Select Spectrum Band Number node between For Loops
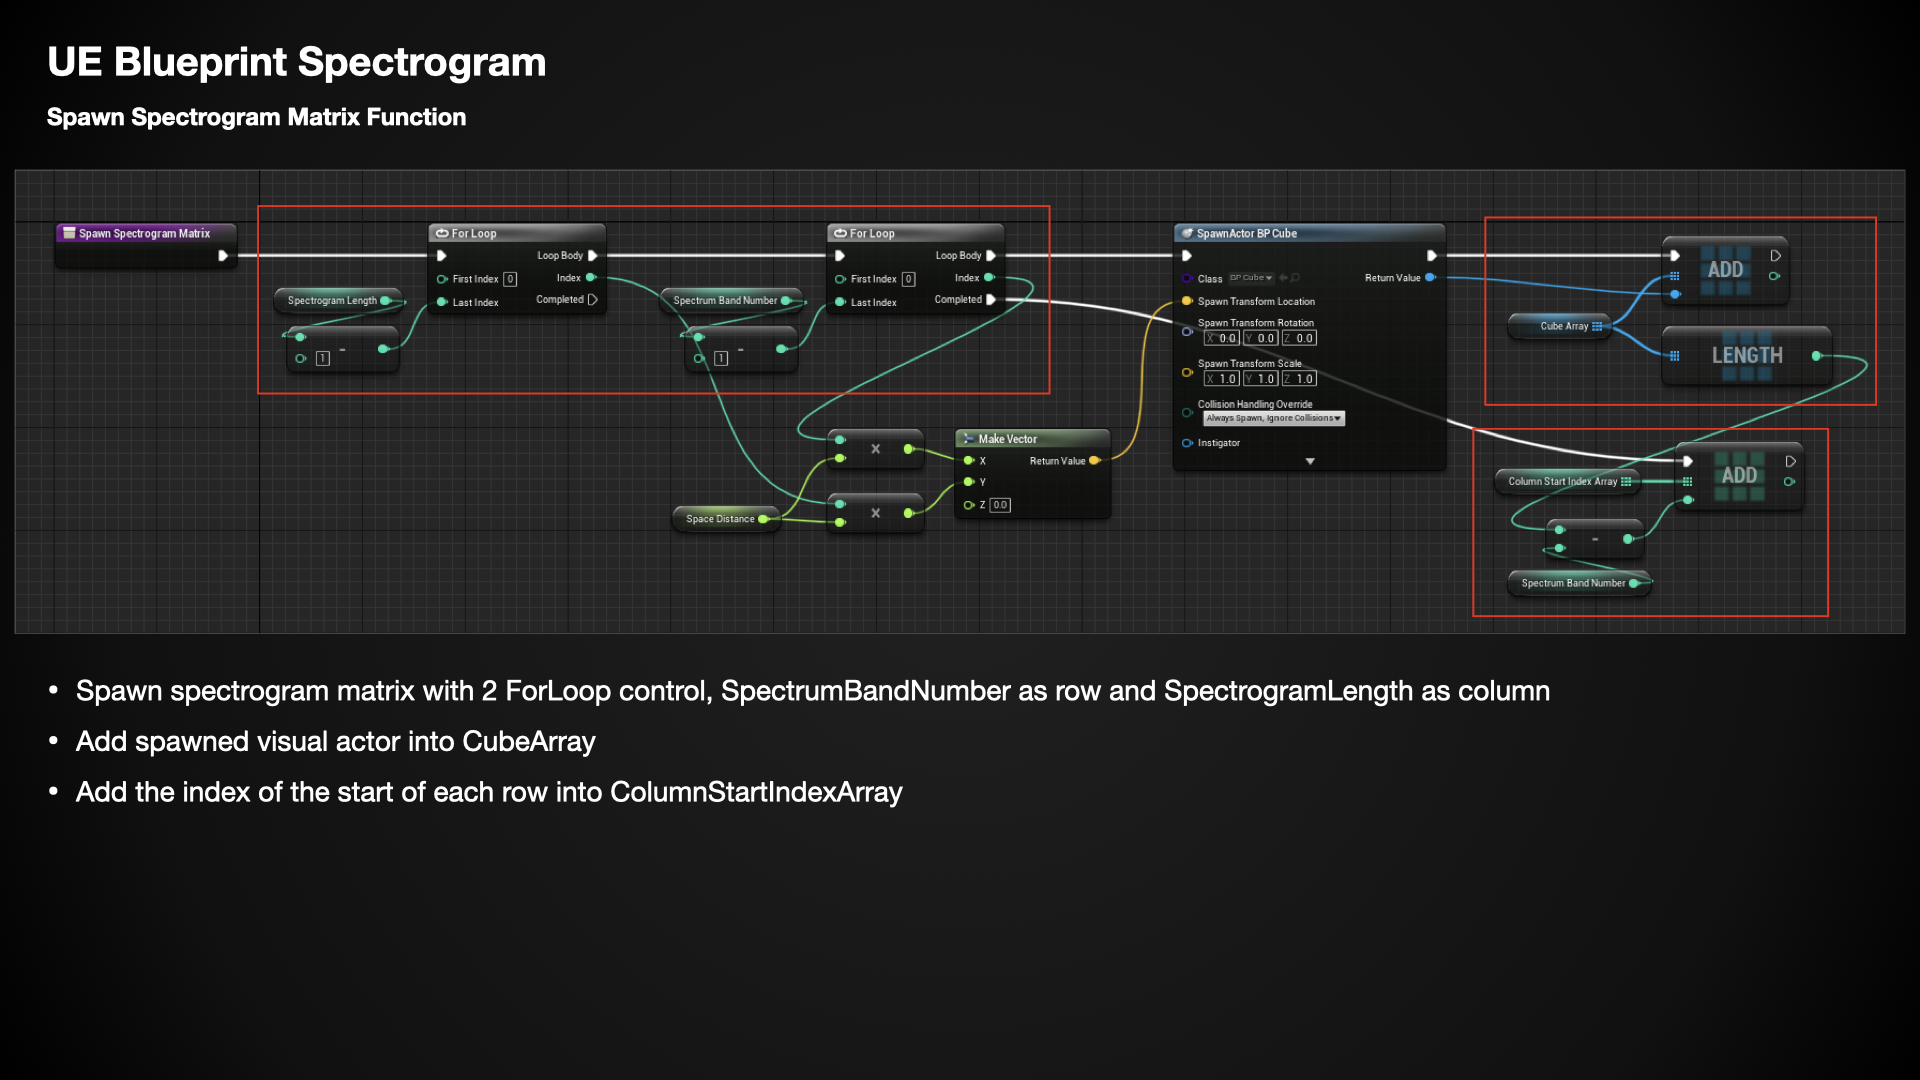The image size is (1920, 1080). [x=731, y=300]
